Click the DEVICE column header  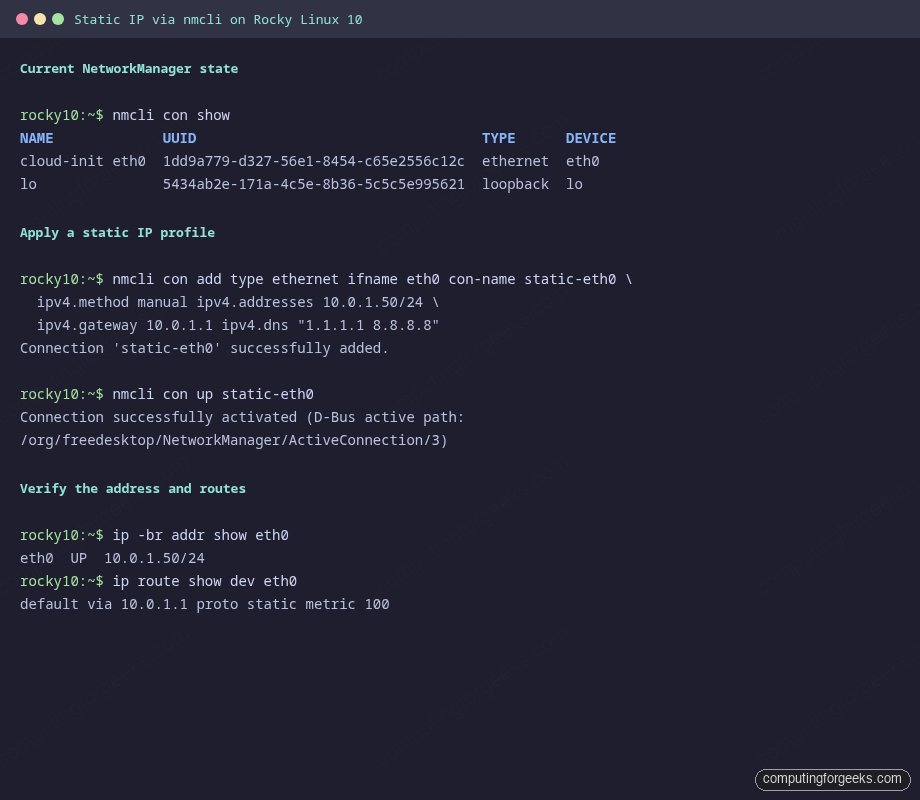pos(590,138)
